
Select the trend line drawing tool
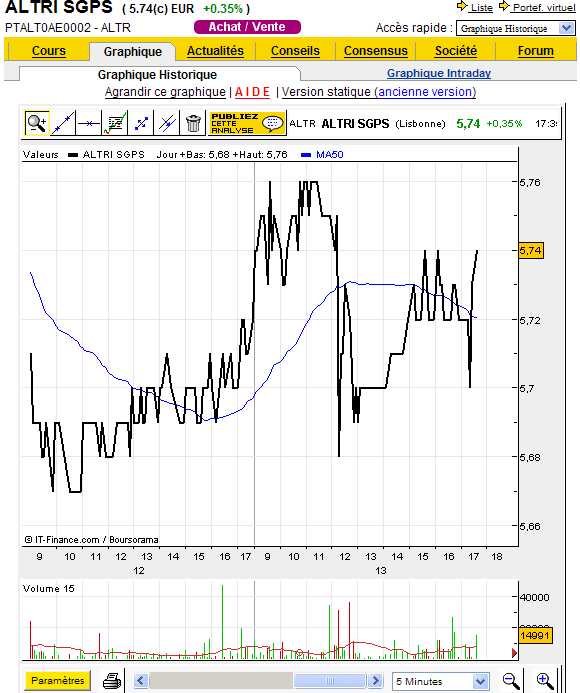click(63, 123)
